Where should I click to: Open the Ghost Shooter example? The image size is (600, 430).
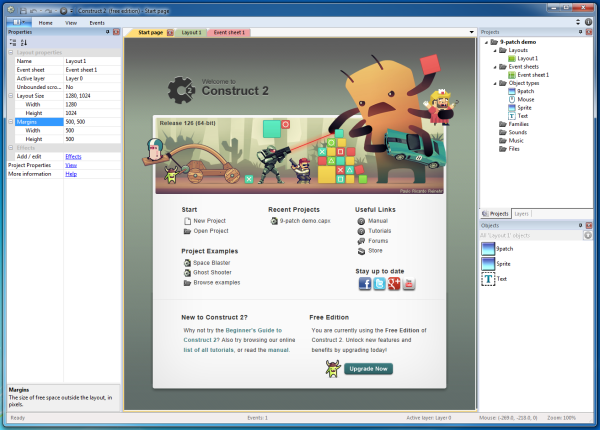[x=208, y=272]
